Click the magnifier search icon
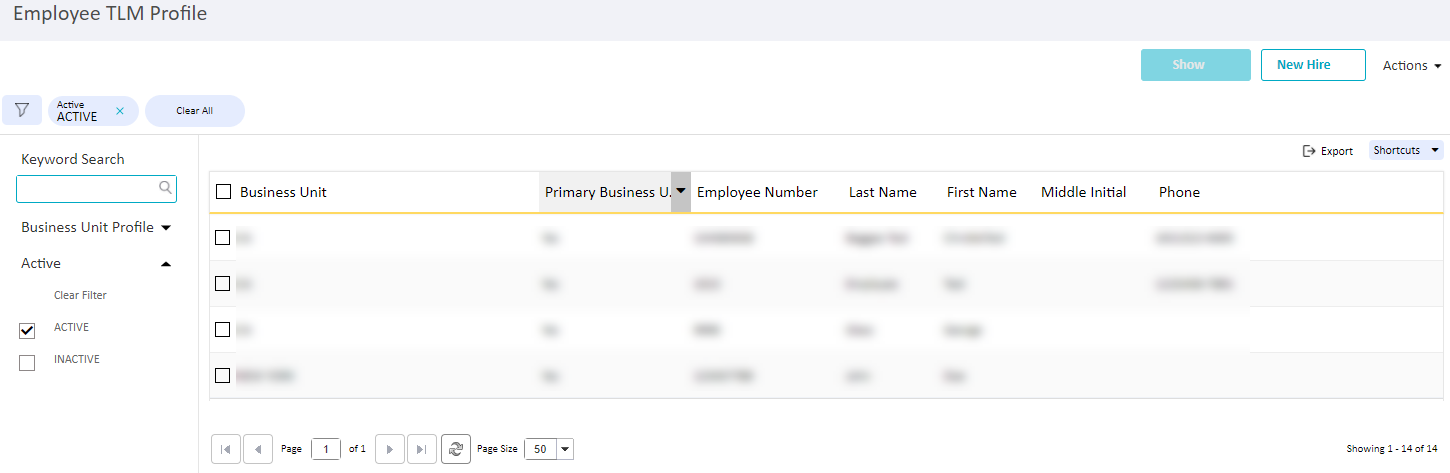The image size is (1450, 473). click(x=166, y=187)
